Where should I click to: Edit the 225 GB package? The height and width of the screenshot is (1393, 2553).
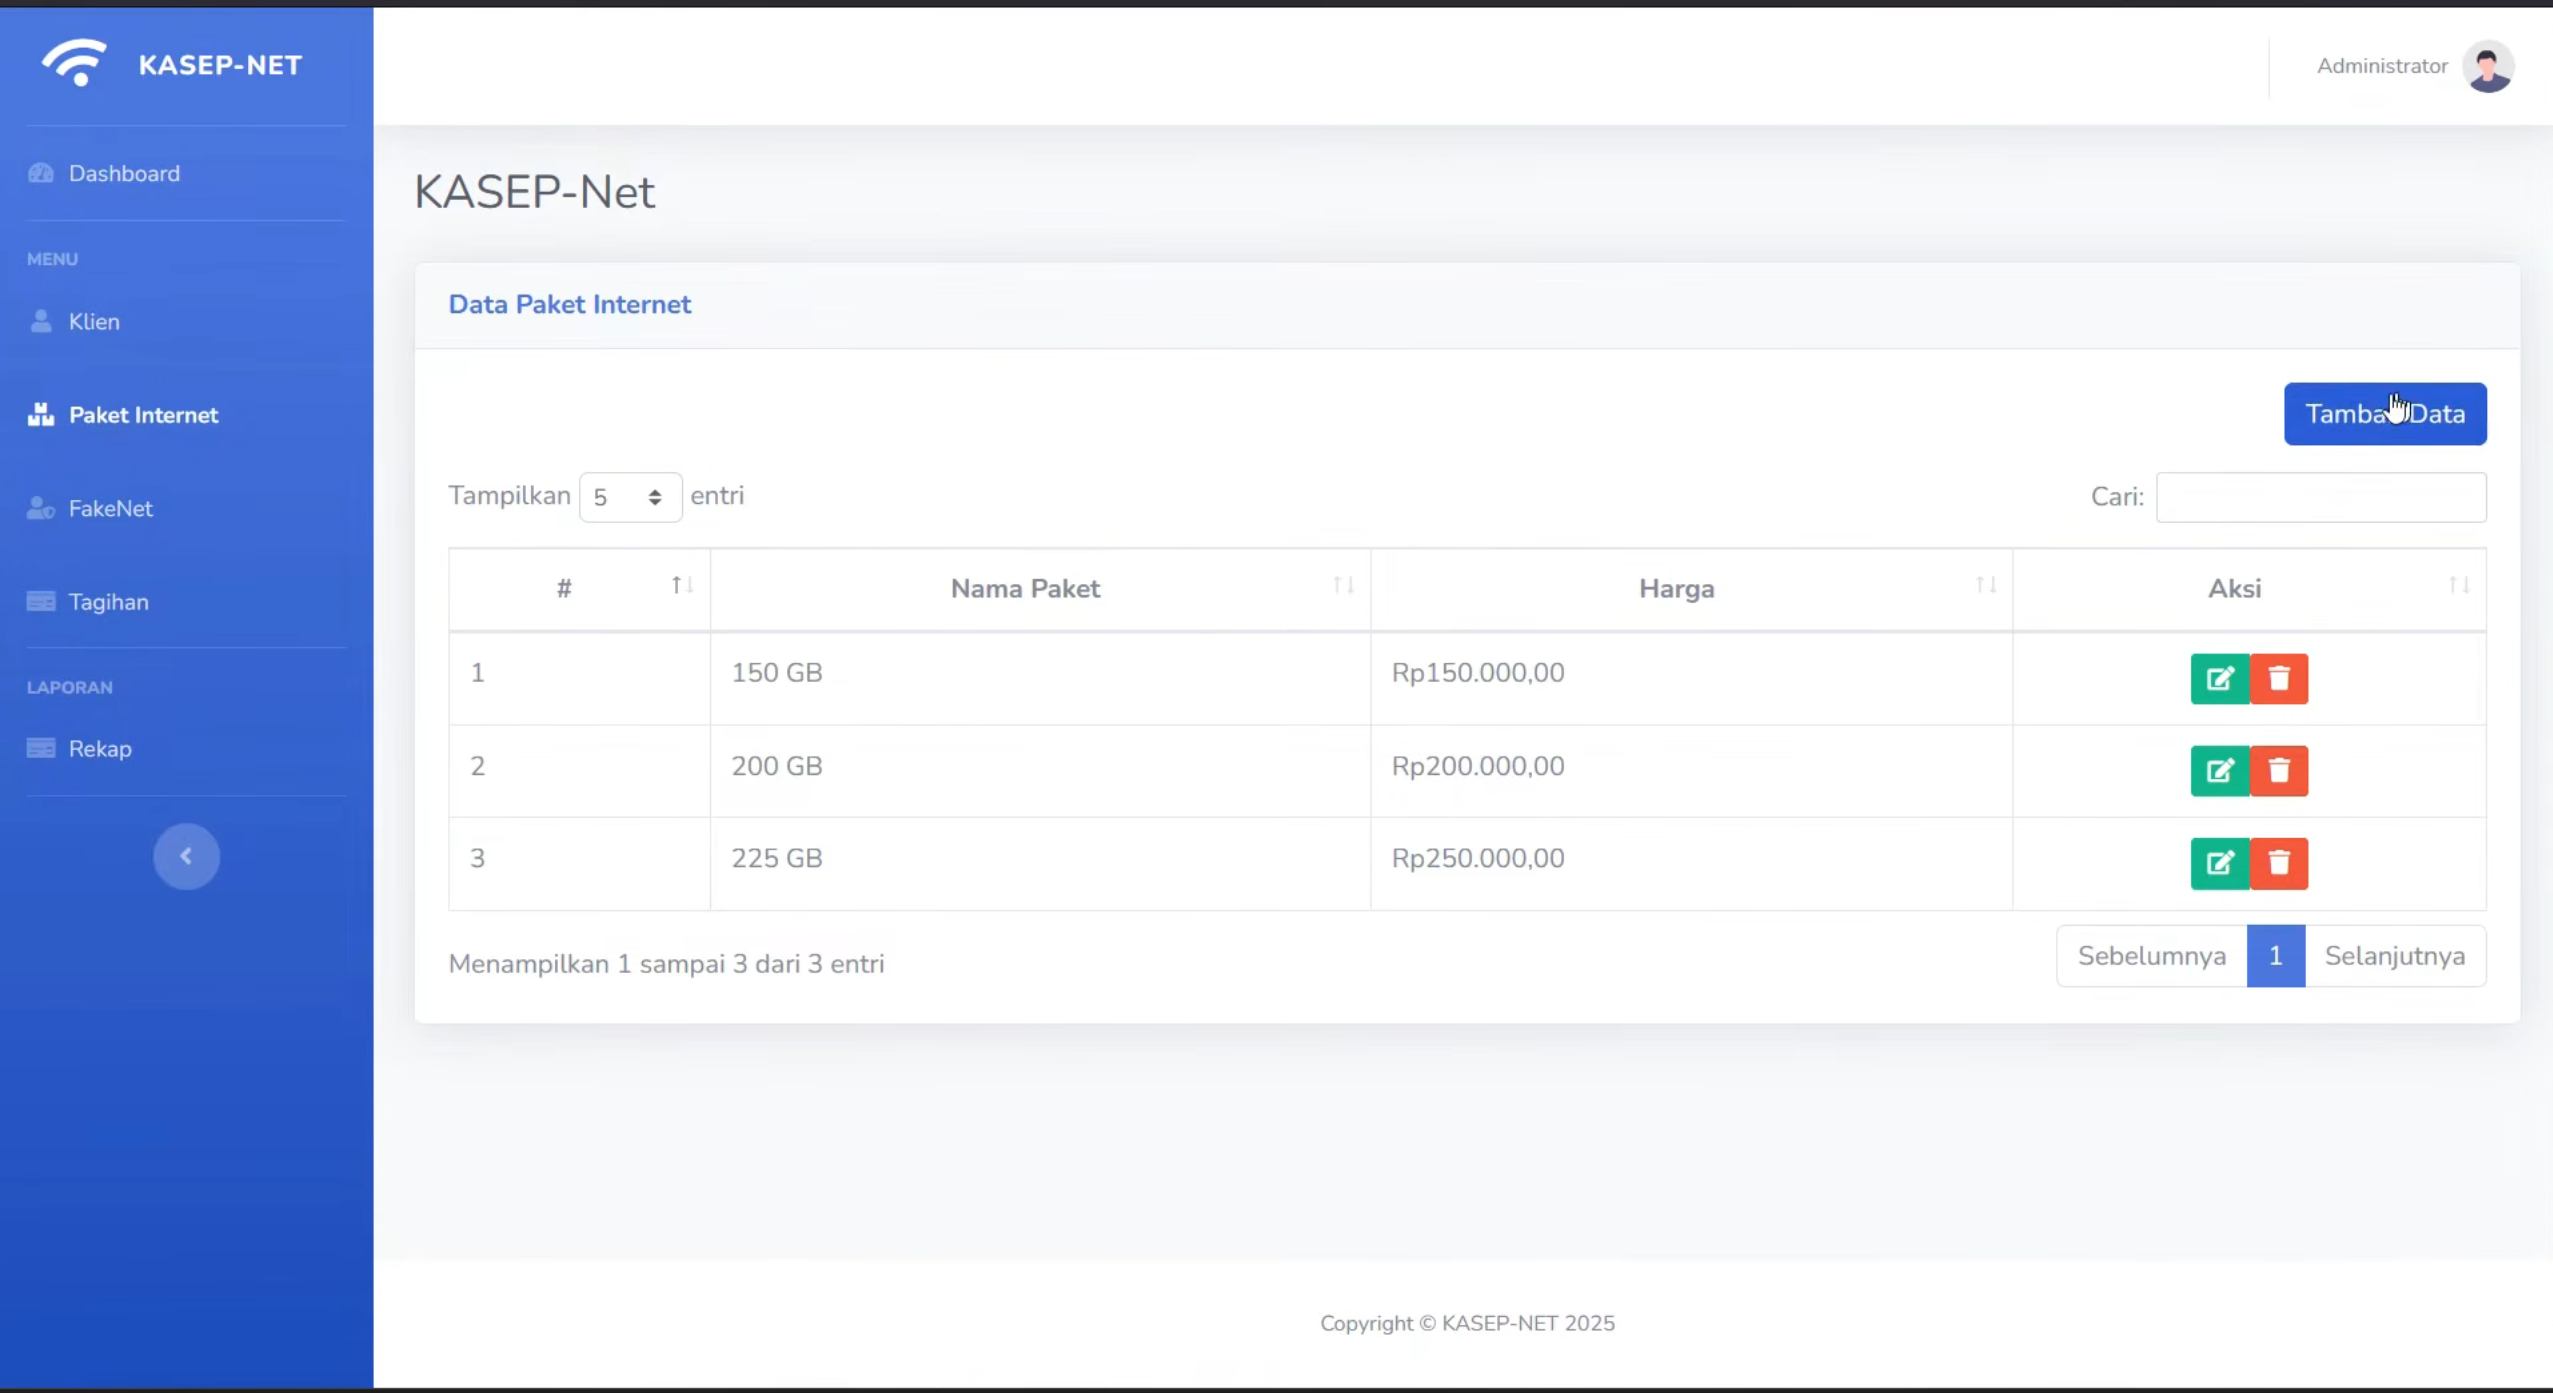[2220, 863]
